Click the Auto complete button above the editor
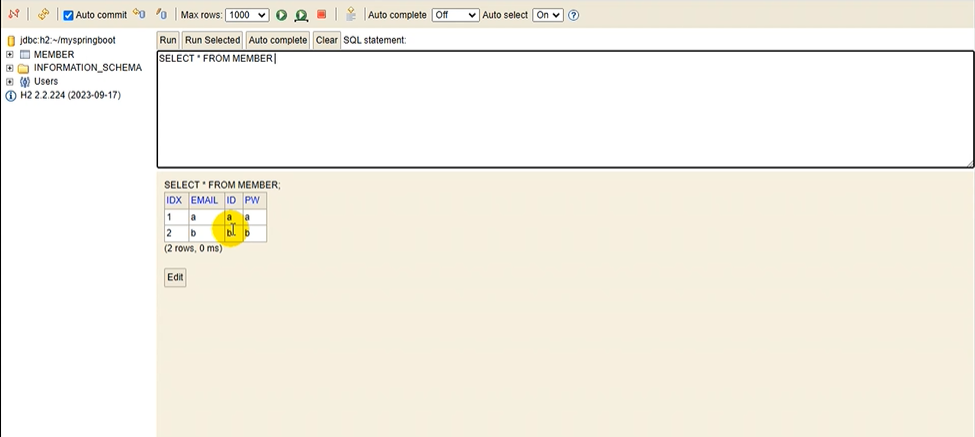 pos(278,40)
